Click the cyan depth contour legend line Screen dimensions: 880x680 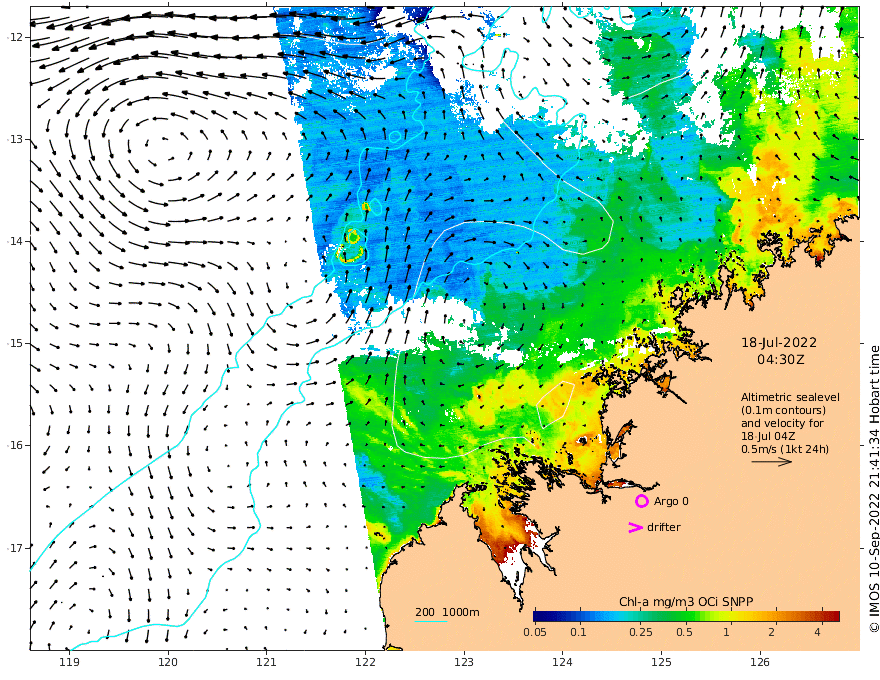coord(431,621)
